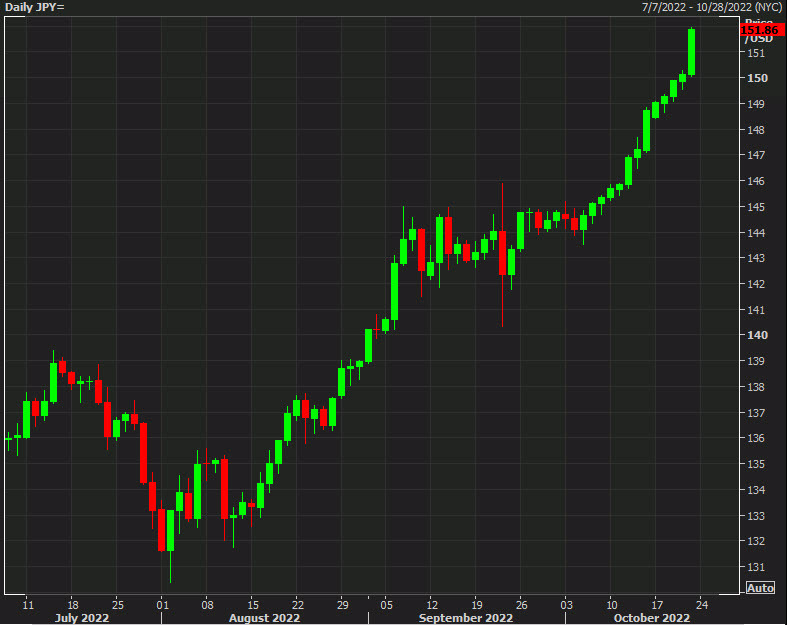Click the 145 price axis label
Screen dimensions: 787x625
point(756,207)
